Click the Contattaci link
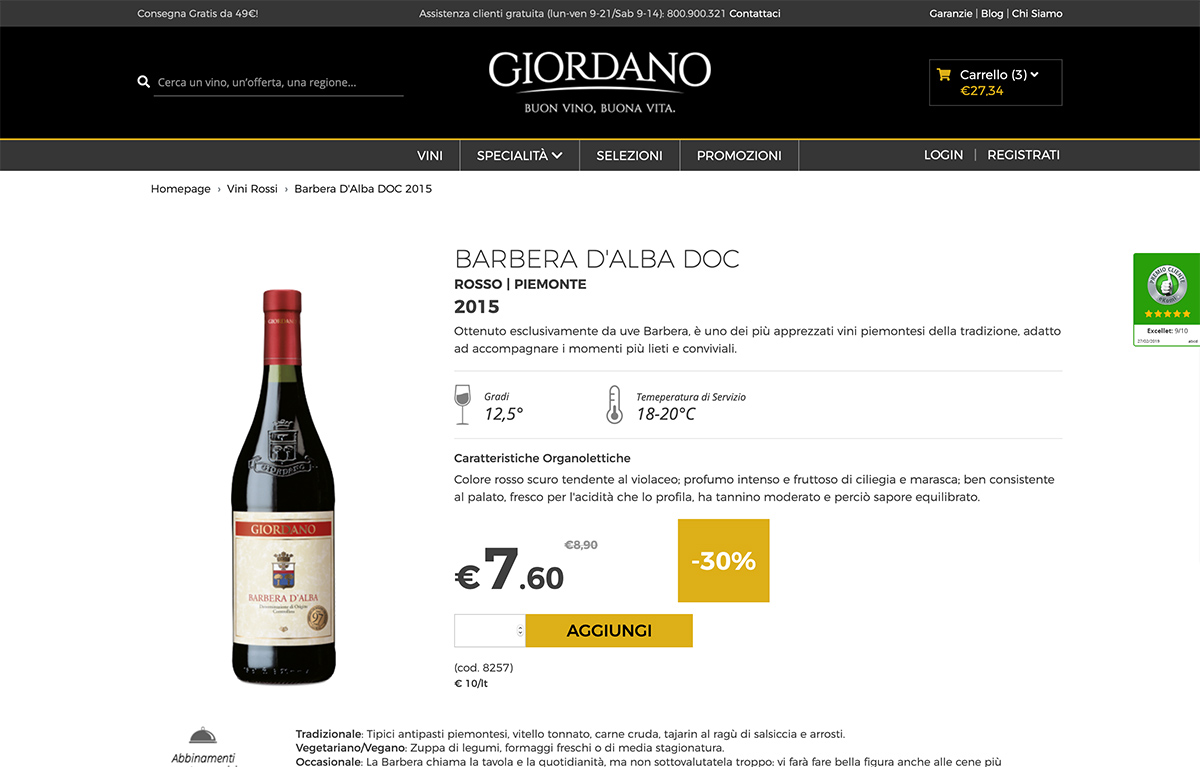 click(x=755, y=14)
